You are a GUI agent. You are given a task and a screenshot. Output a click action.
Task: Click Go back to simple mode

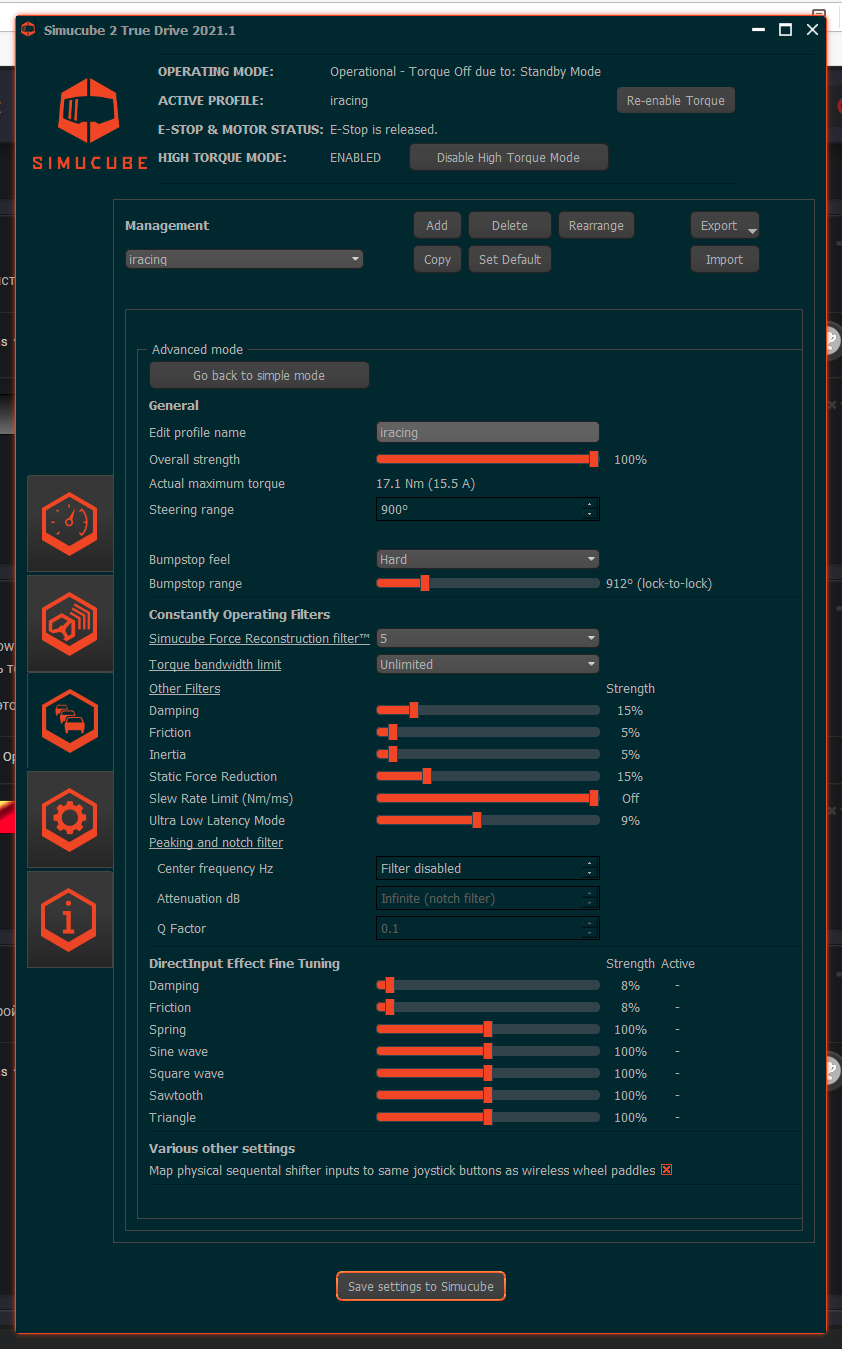(x=259, y=376)
